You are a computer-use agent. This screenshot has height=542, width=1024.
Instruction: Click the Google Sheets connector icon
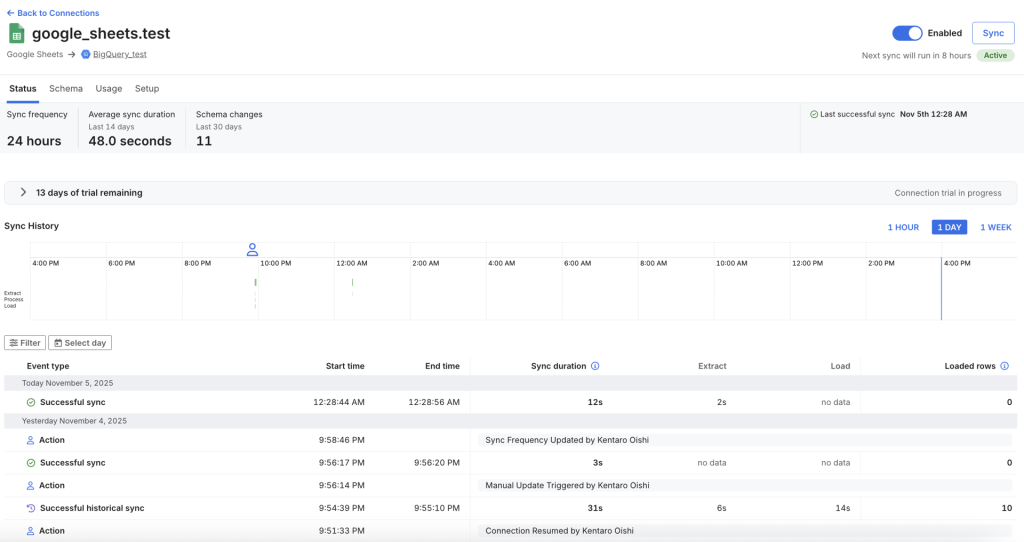(x=17, y=33)
